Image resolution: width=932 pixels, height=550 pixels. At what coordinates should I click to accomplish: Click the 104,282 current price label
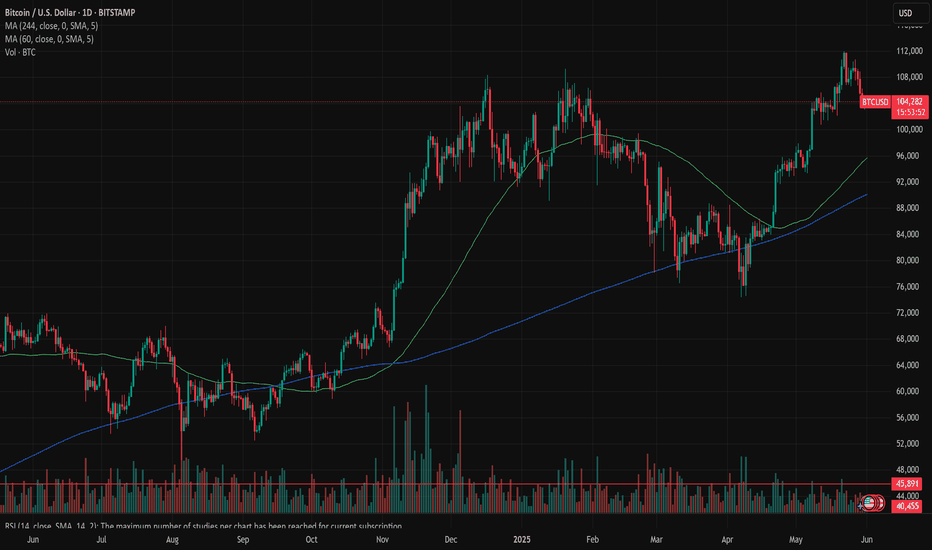pos(909,102)
